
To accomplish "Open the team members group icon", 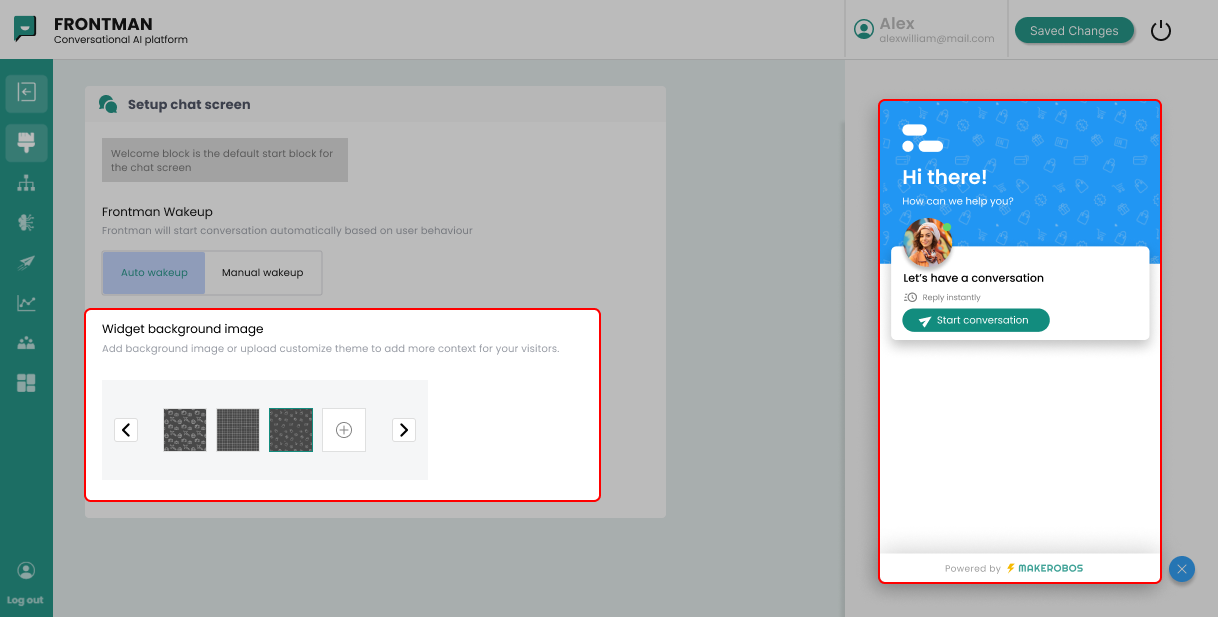I will point(26,343).
